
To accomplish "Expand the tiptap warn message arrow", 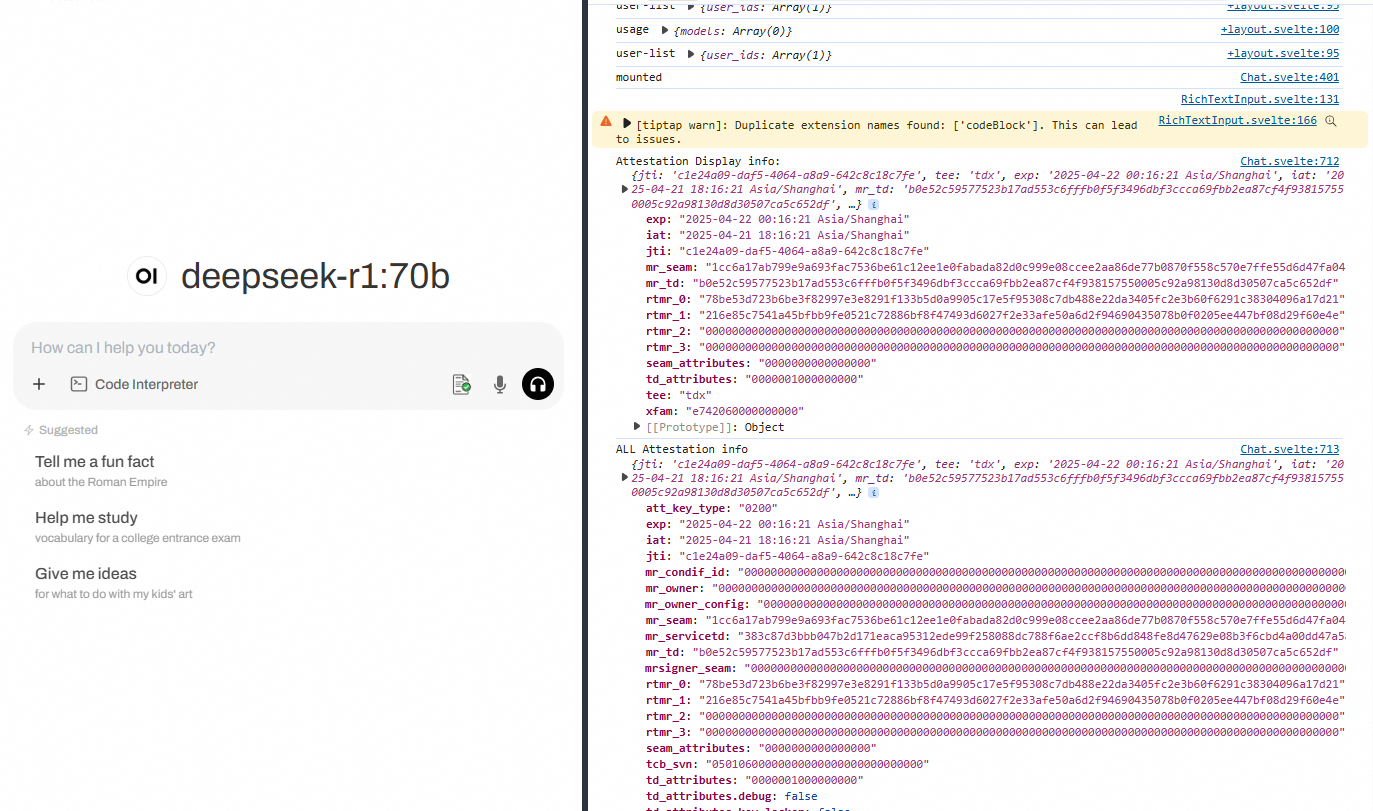I will (x=627, y=124).
